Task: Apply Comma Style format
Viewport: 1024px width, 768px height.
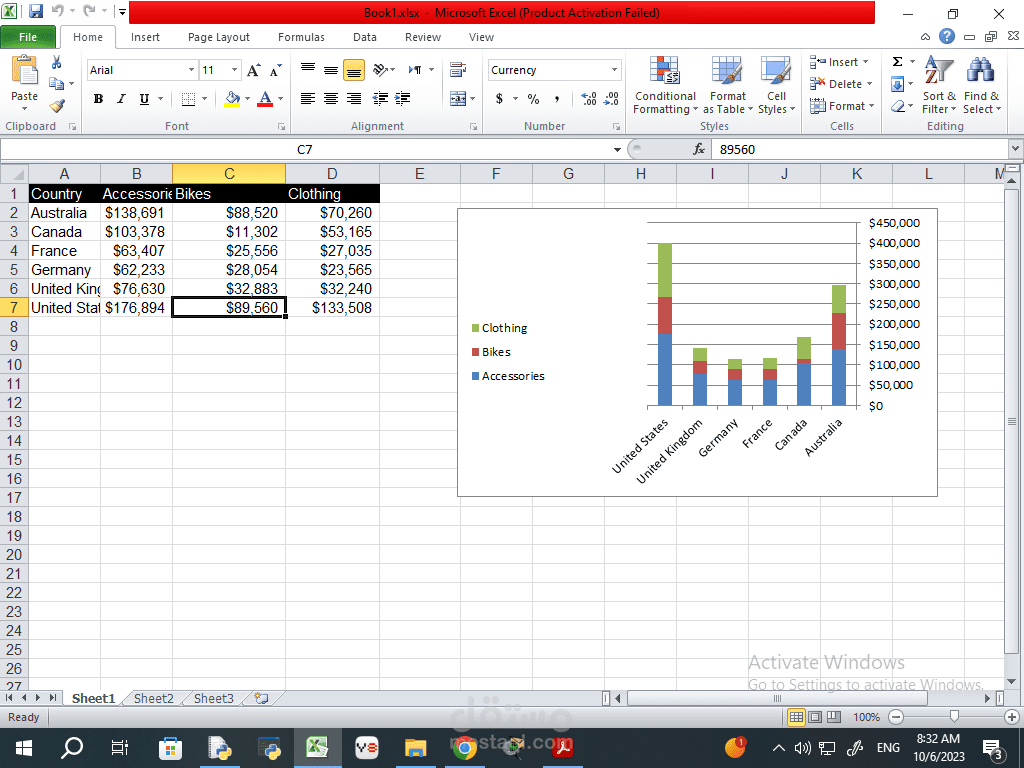Action: pos(557,99)
